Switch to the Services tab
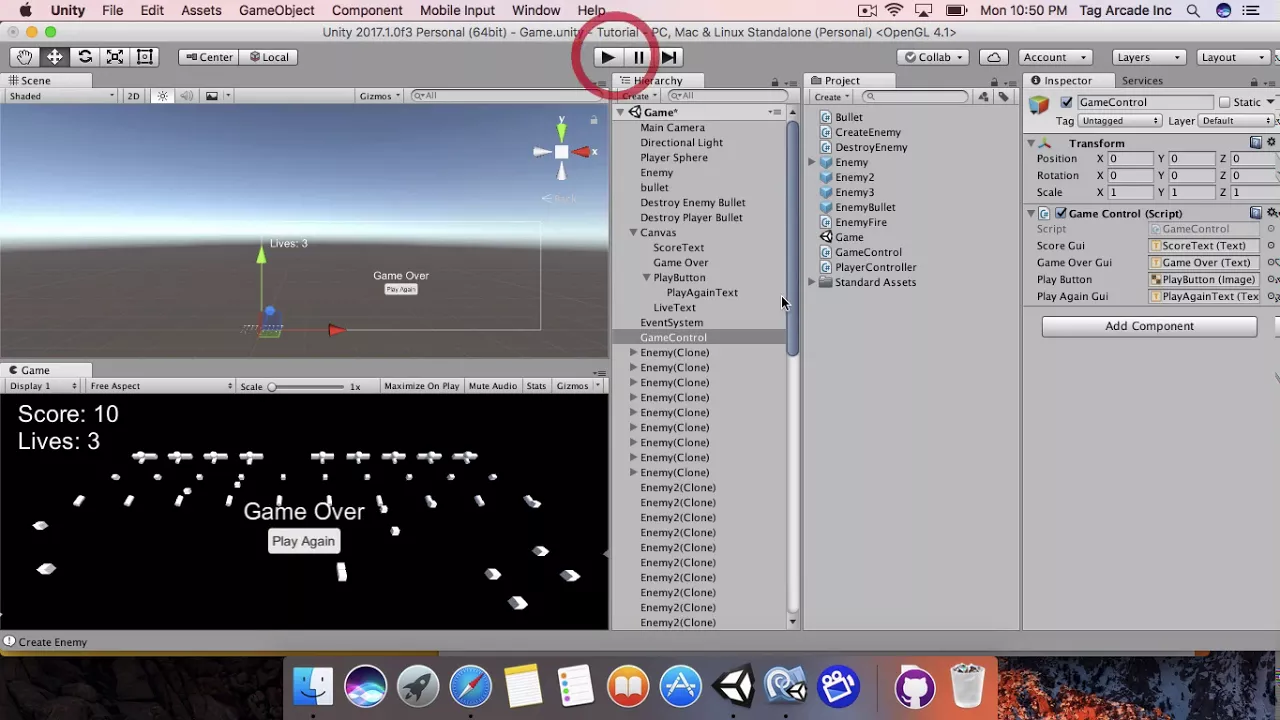 click(1142, 81)
